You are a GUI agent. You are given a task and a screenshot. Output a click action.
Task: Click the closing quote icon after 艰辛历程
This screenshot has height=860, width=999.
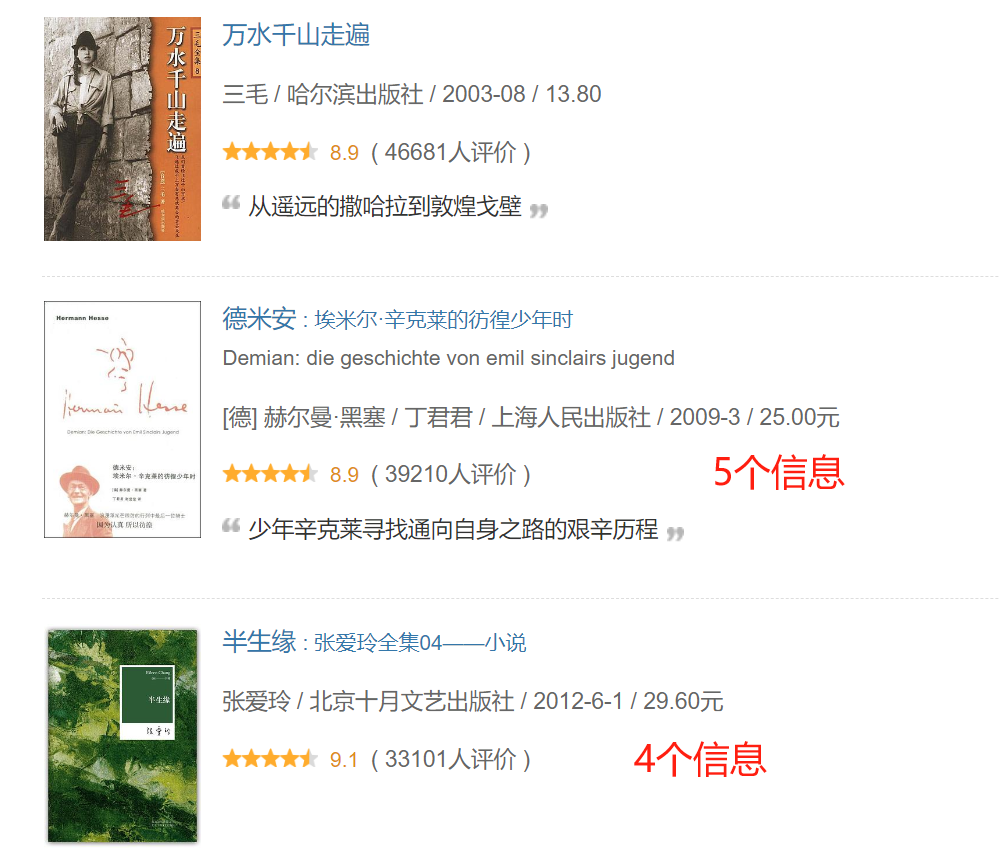[675, 533]
